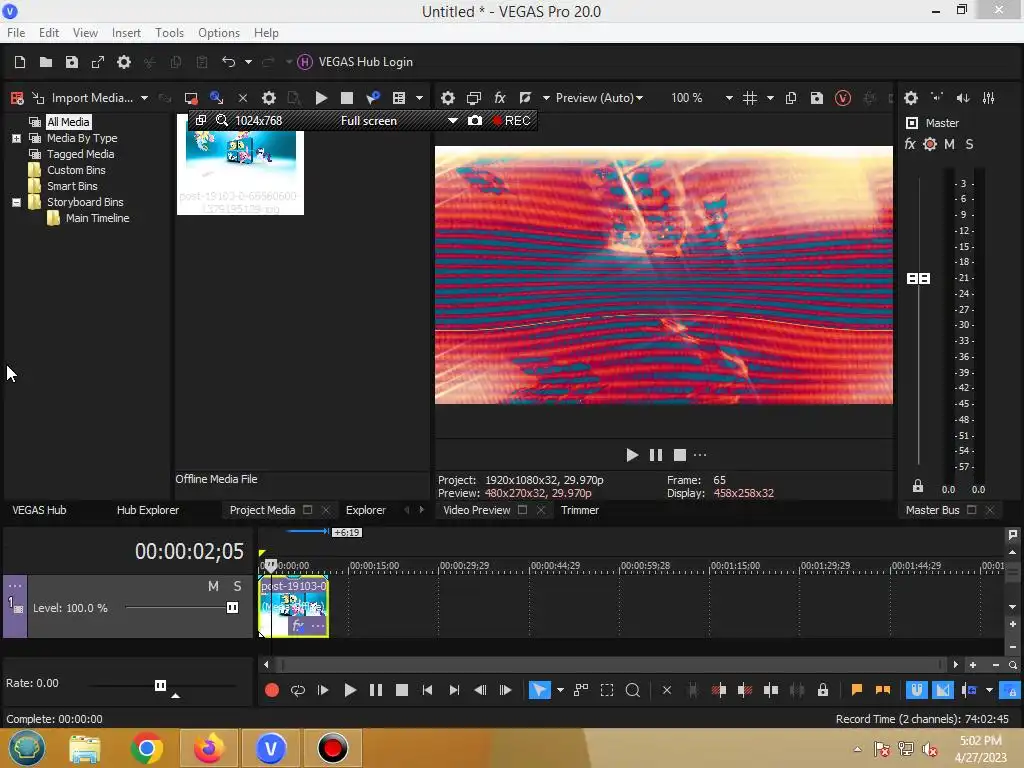This screenshot has height=768, width=1024.
Task: Remove selected media with the X icon
Action: pos(242,98)
